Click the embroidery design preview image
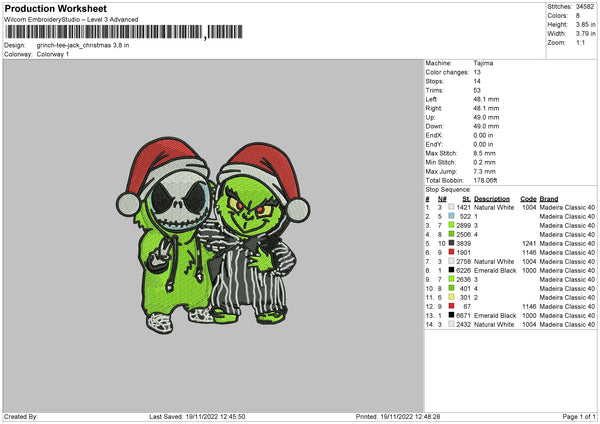 [x=213, y=235]
